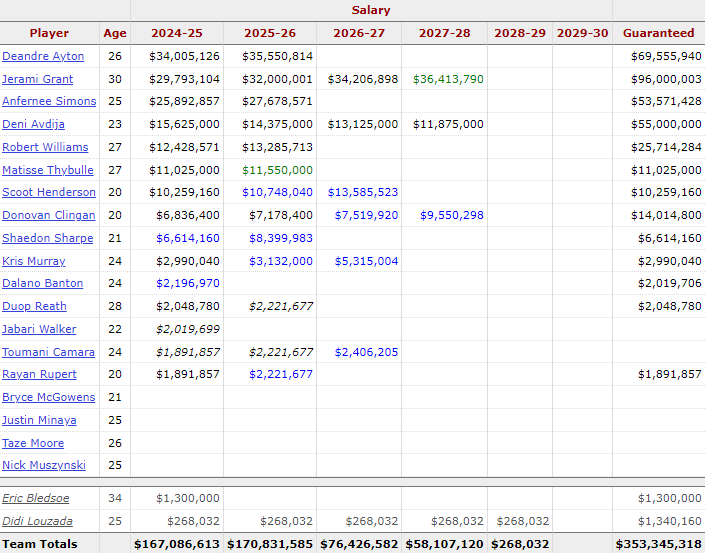
Task: Click the Scoot Henderson link
Action: (49, 192)
